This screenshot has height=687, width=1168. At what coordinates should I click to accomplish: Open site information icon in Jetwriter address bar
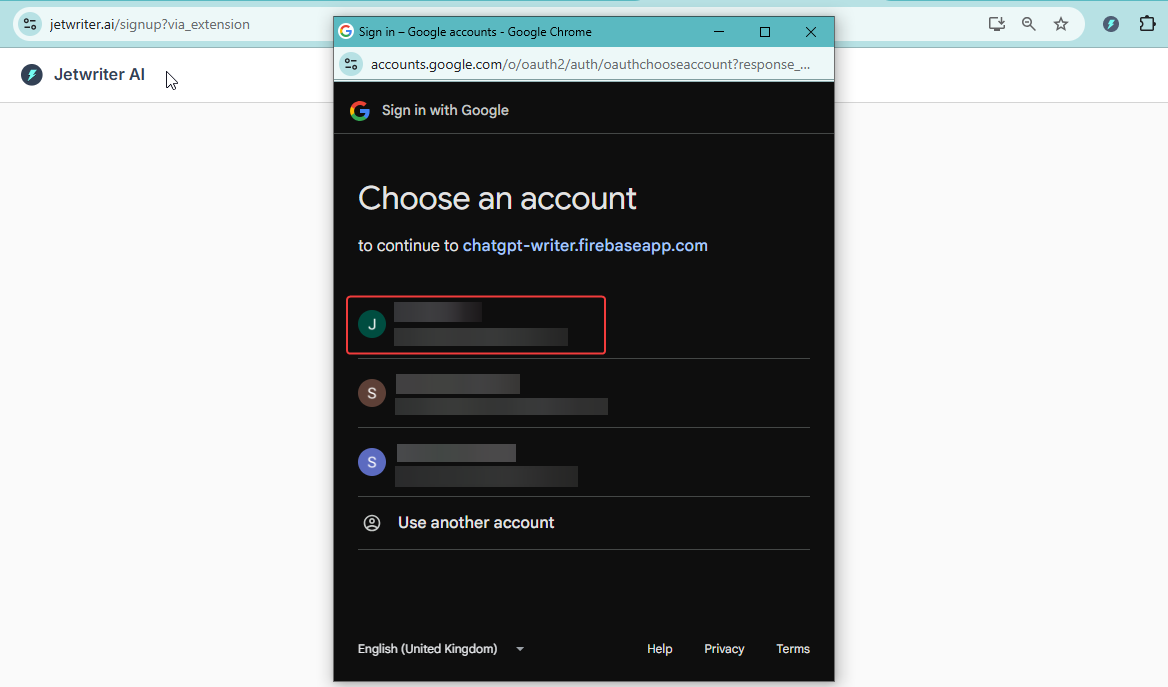(30, 25)
